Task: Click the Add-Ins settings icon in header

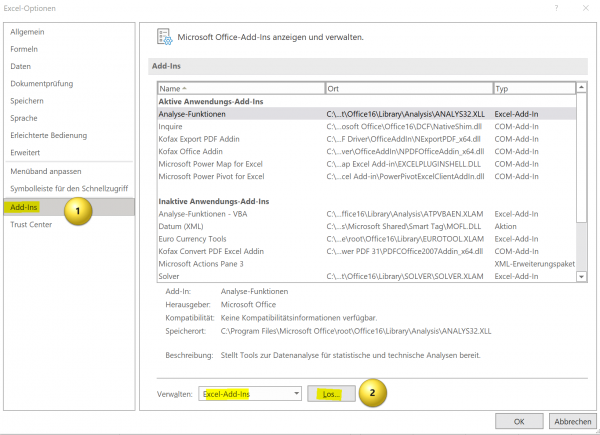Action: (165, 37)
